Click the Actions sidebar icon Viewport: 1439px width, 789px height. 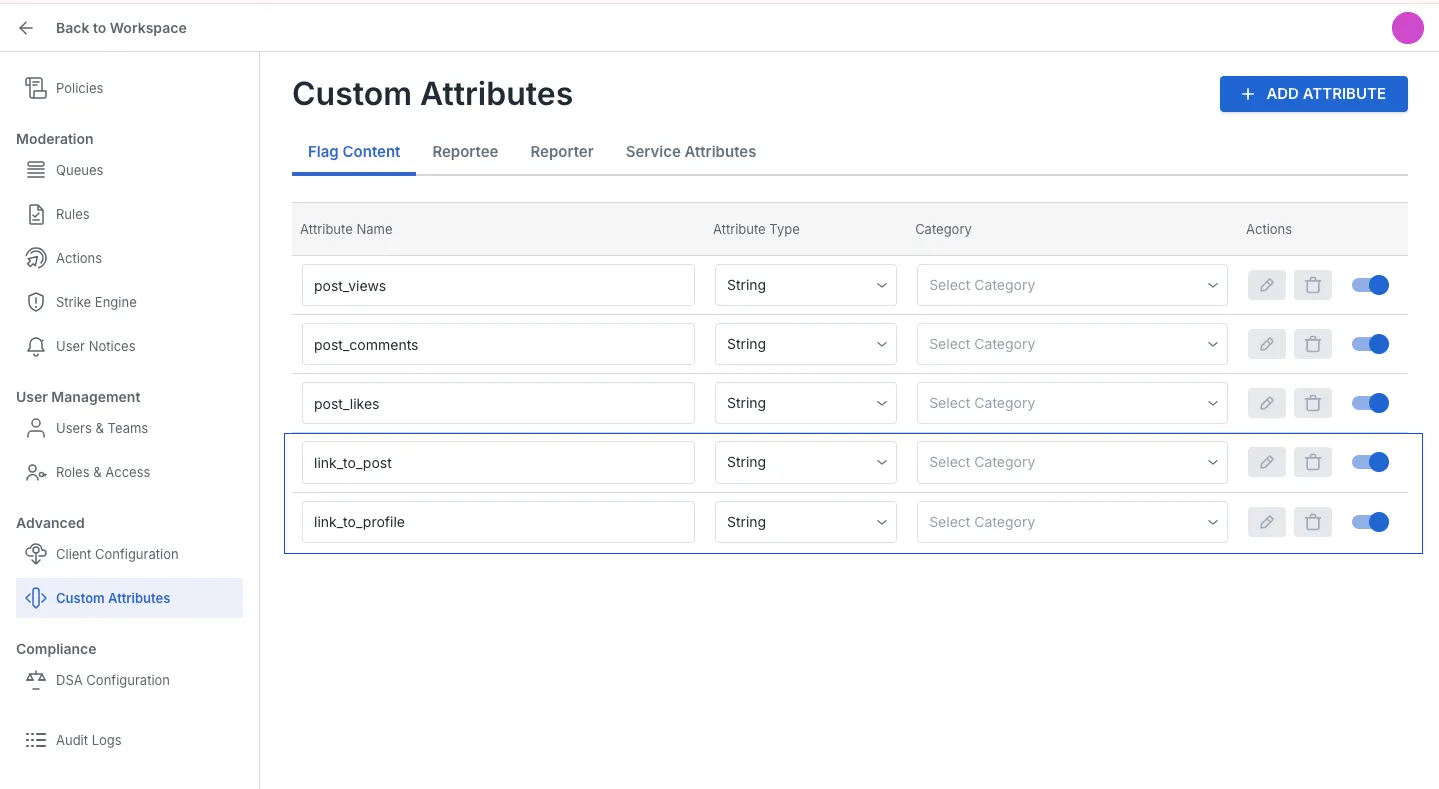(x=36, y=258)
